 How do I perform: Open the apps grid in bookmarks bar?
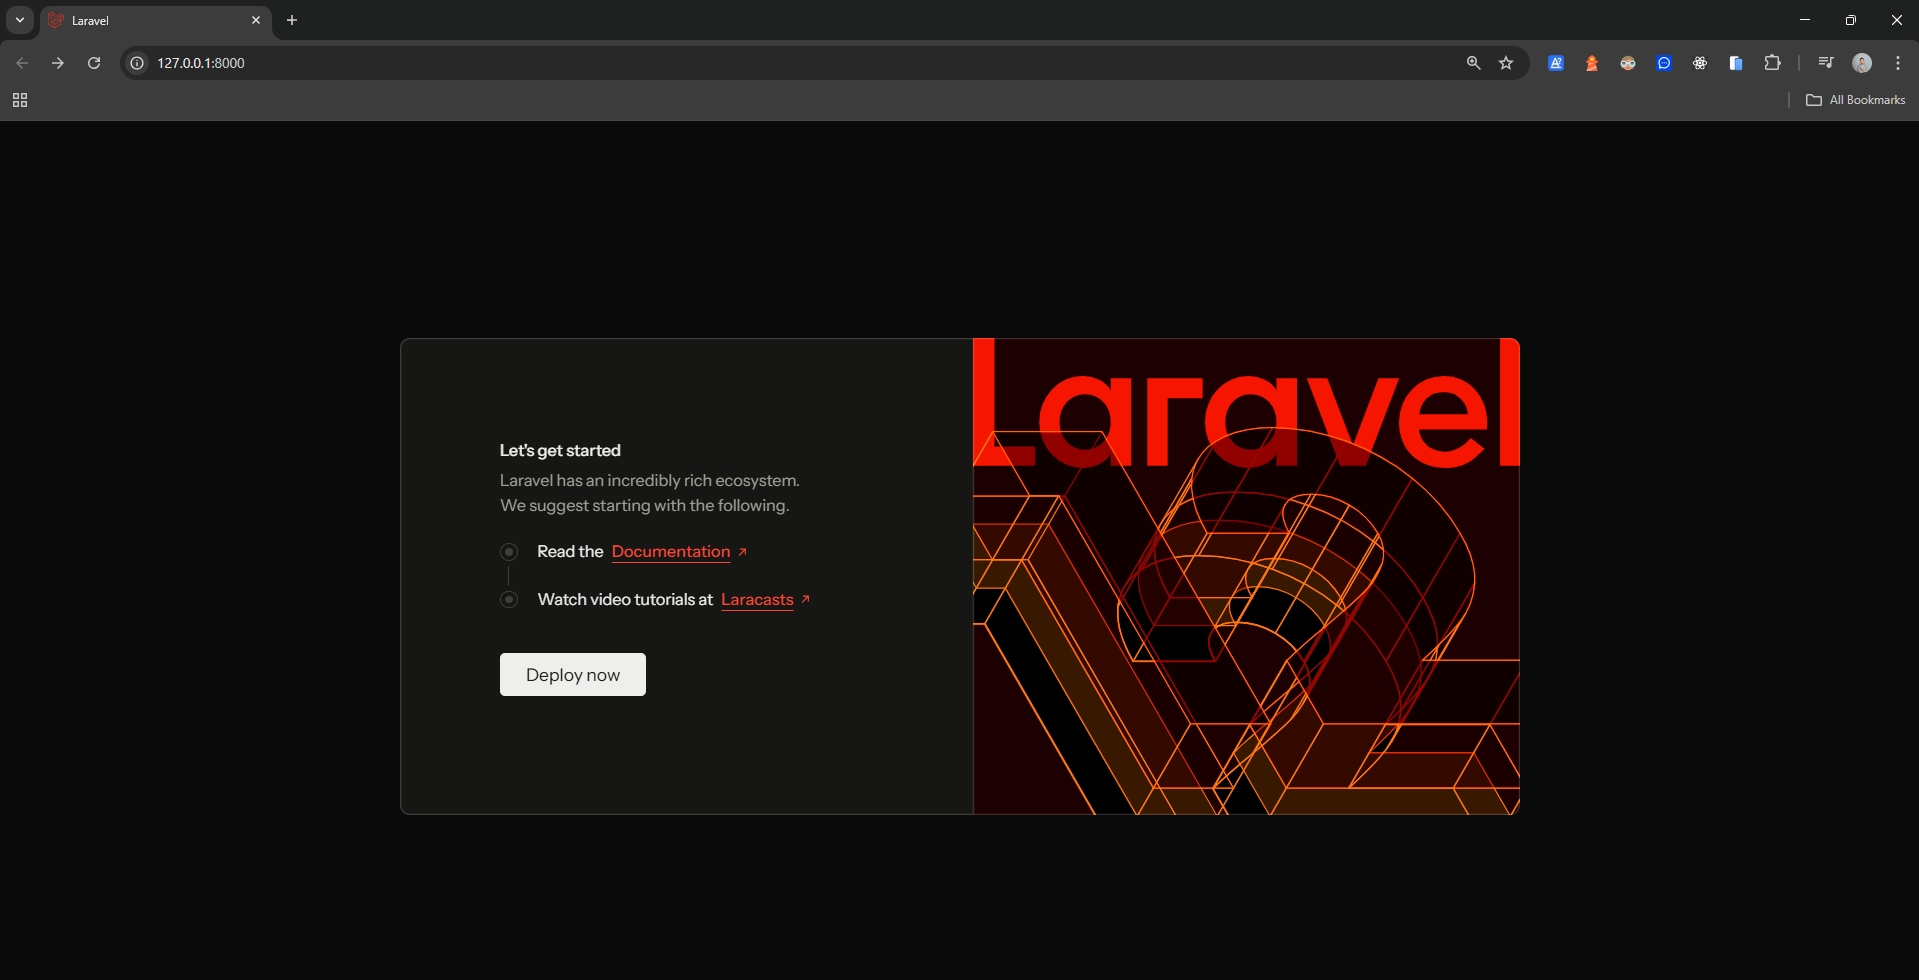[20, 100]
